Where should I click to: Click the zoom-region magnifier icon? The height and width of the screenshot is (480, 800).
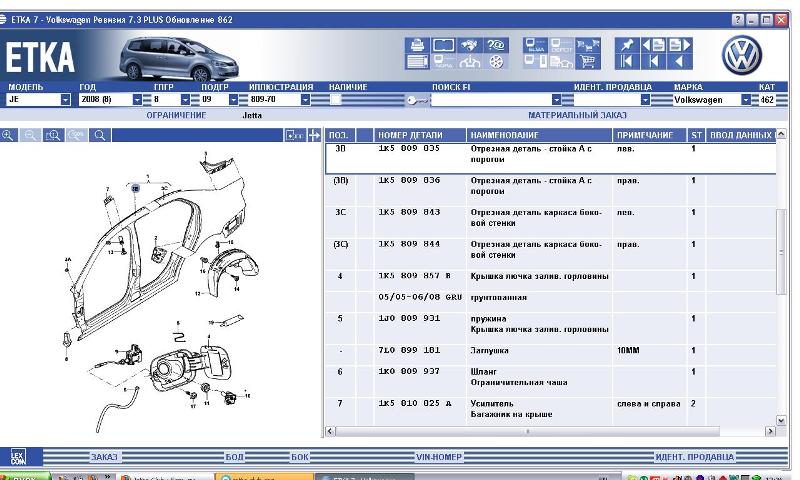point(53,135)
